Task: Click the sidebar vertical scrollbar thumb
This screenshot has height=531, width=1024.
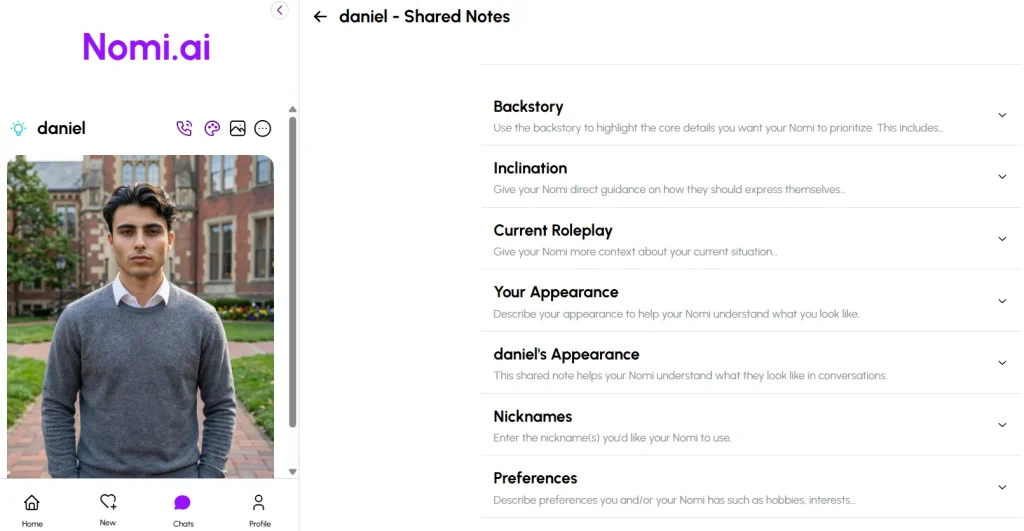Action: (293, 272)
